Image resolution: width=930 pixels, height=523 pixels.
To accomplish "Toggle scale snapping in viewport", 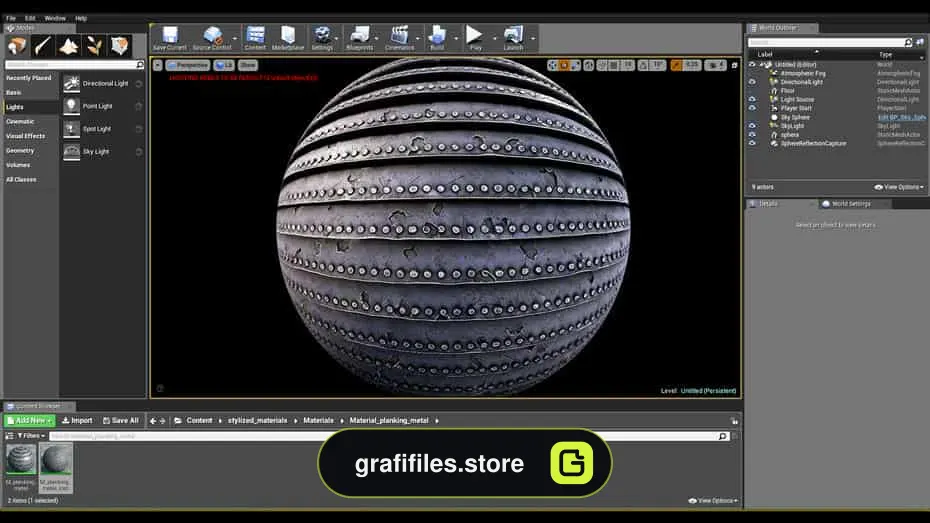I will [x=676, y=65].
